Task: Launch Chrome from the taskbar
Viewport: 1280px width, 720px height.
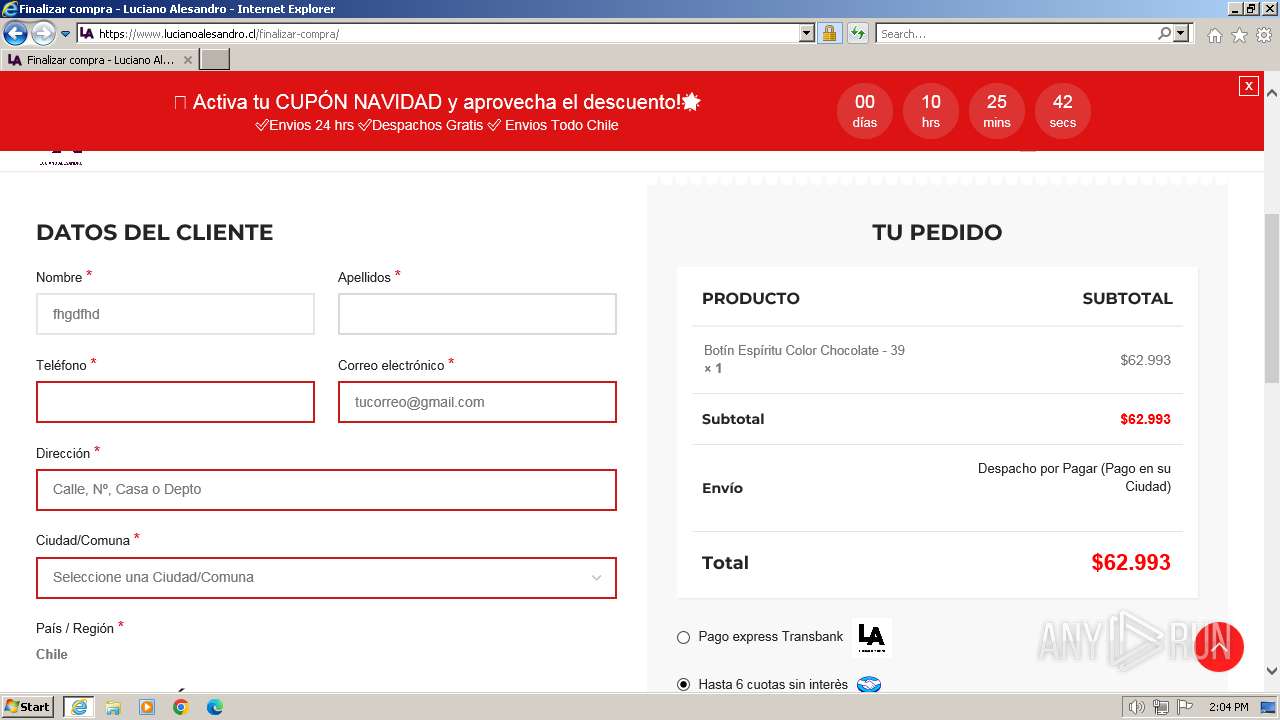Action: (181, 707)
